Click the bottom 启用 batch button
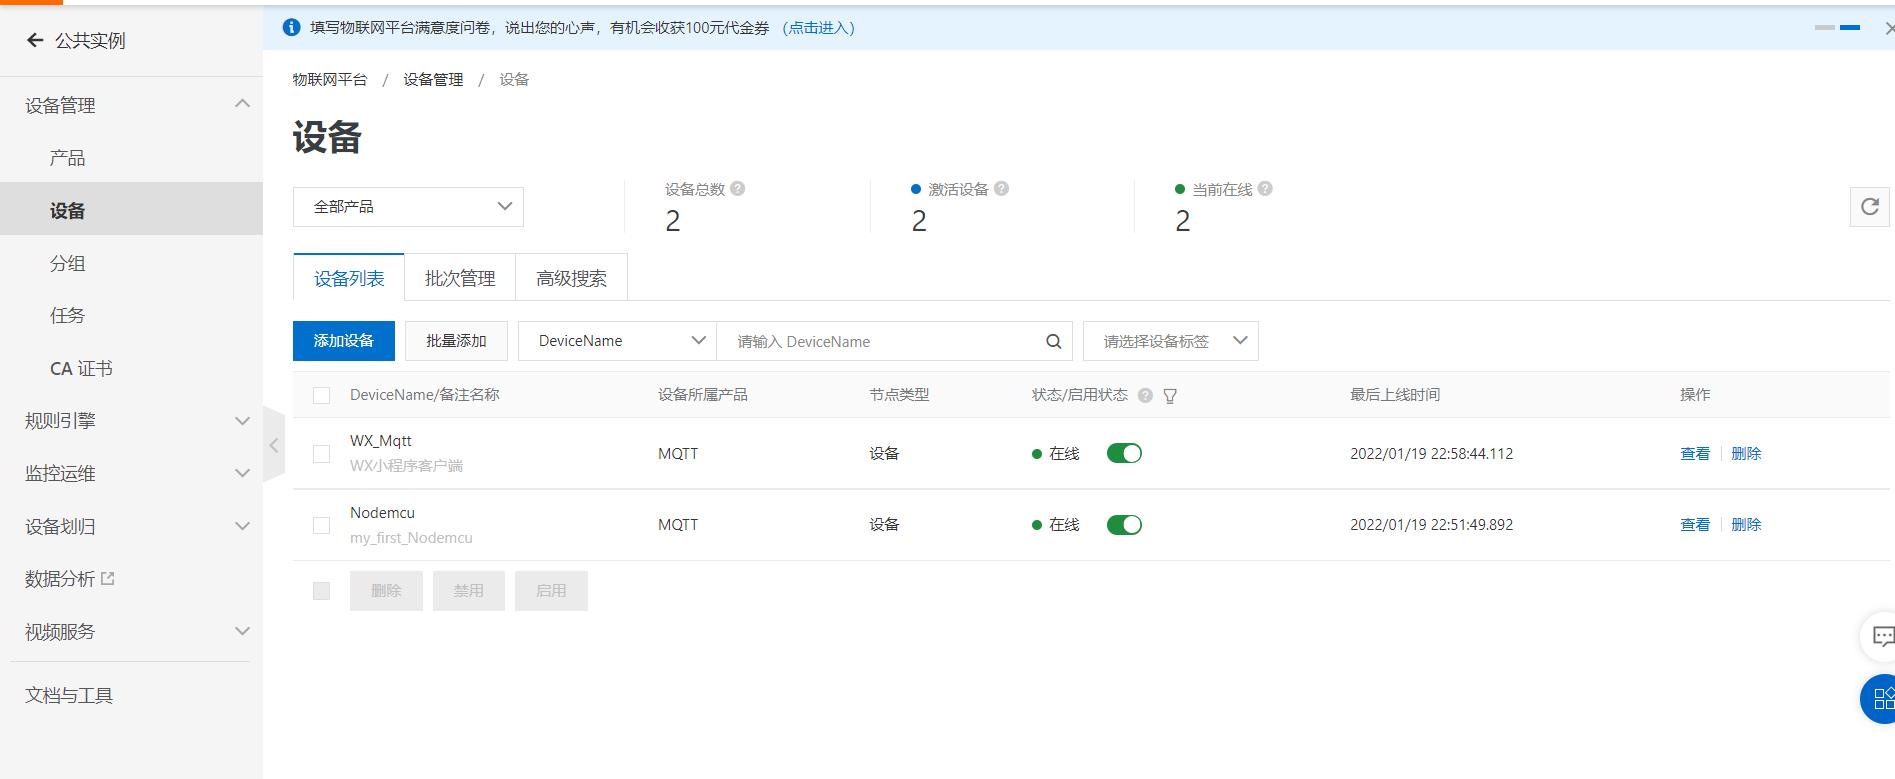 pyautogui.click(x=551, y=591)
